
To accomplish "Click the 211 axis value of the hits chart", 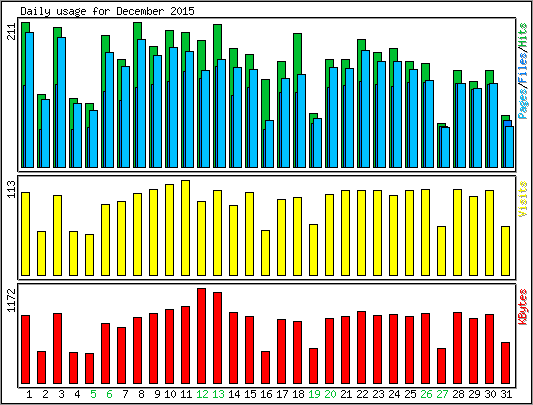I will (11, 31).
